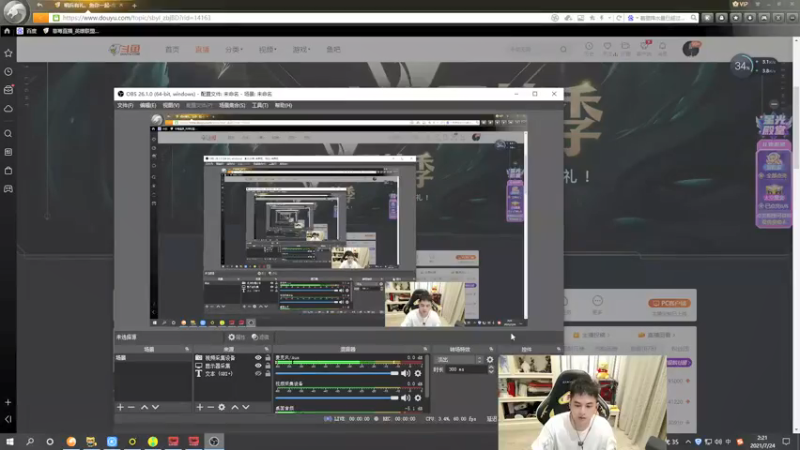Image resolution: width=800 pixels, height=450 pixels.
Task: Open the search icon in browser sidebar
Action: click(x=8, y=134)
